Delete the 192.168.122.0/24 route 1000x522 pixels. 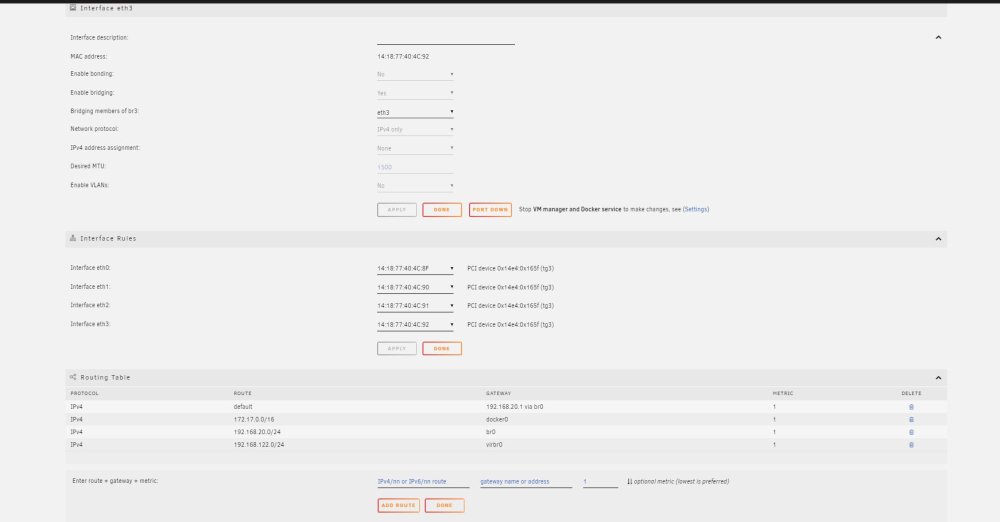click(911, 445)
